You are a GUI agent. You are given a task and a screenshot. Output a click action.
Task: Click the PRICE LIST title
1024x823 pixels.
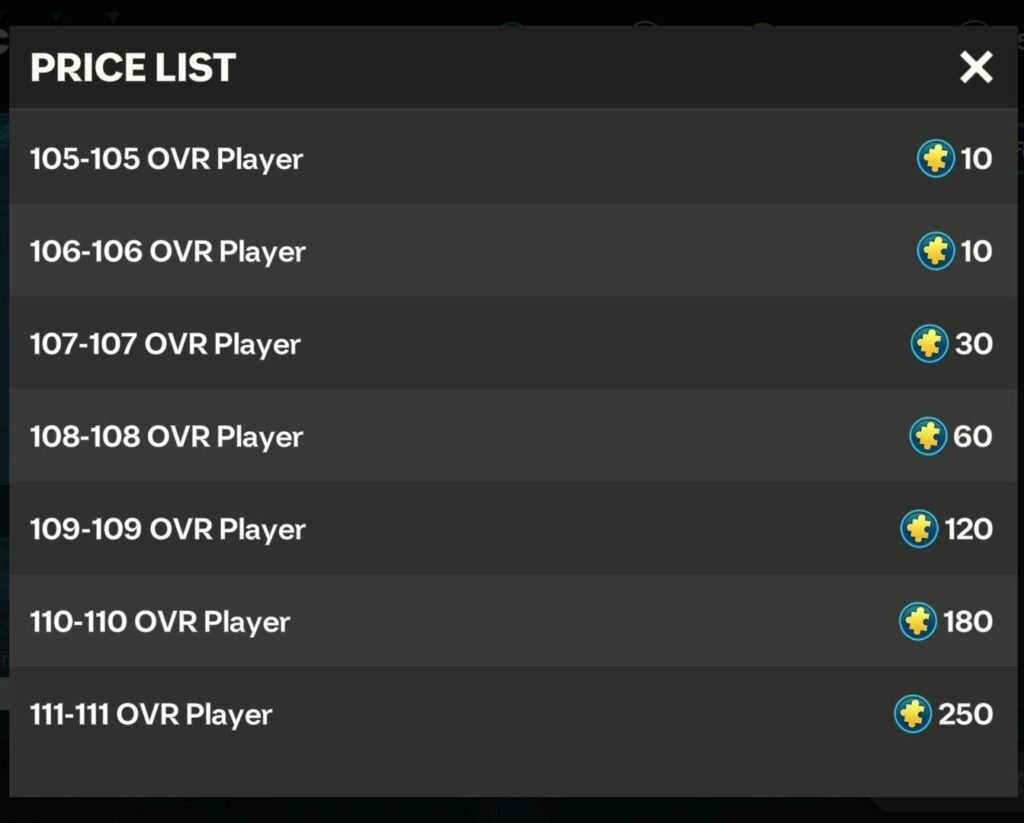133,67
